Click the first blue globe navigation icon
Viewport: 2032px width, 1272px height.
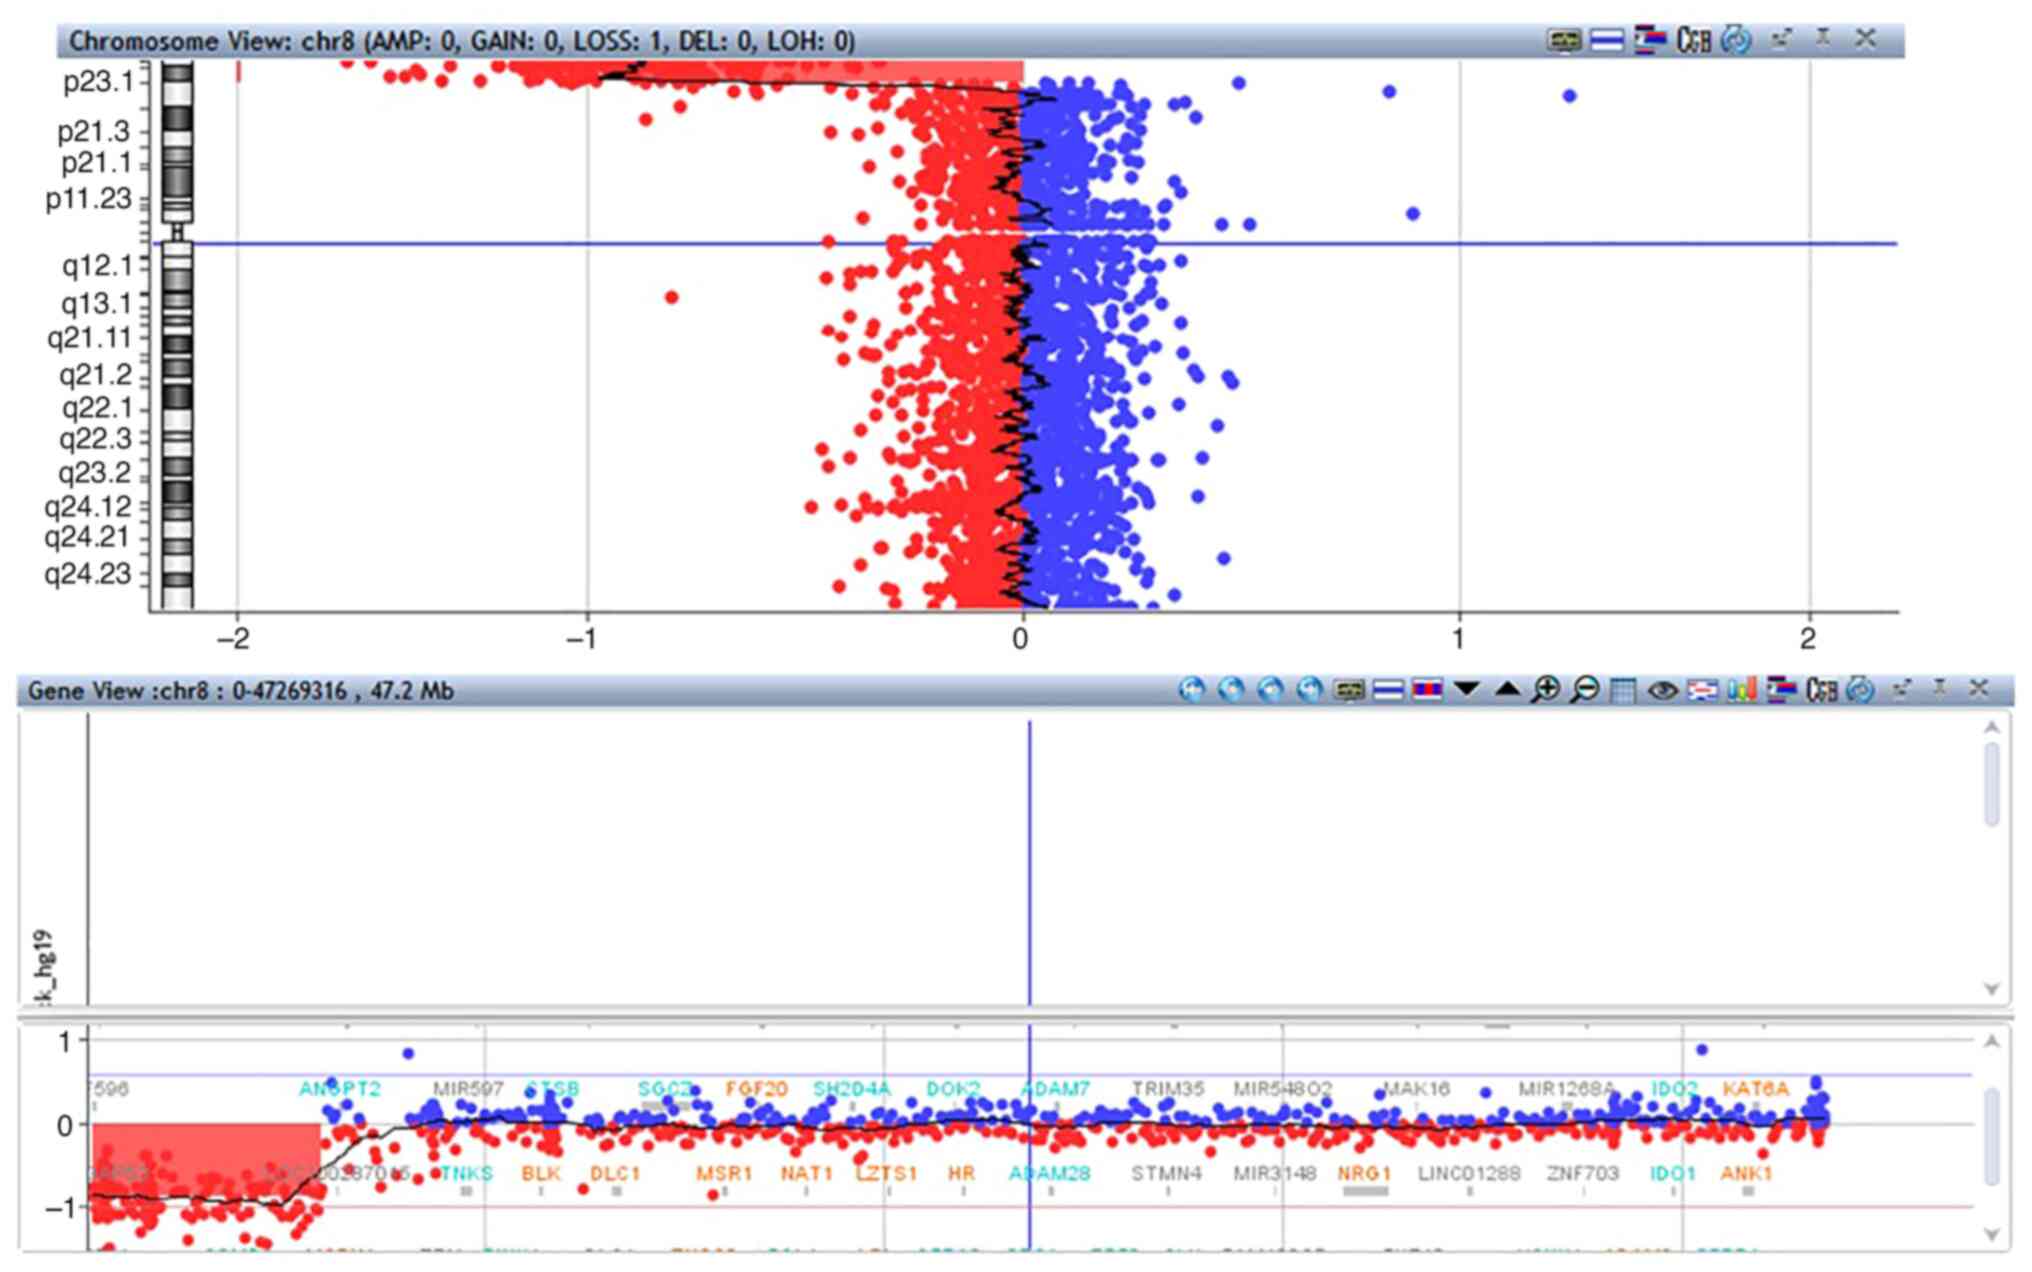point(1192,690)
